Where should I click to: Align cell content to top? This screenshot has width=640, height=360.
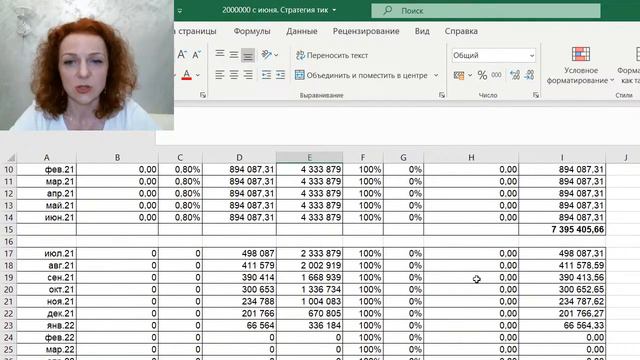(x=220, y=54)
